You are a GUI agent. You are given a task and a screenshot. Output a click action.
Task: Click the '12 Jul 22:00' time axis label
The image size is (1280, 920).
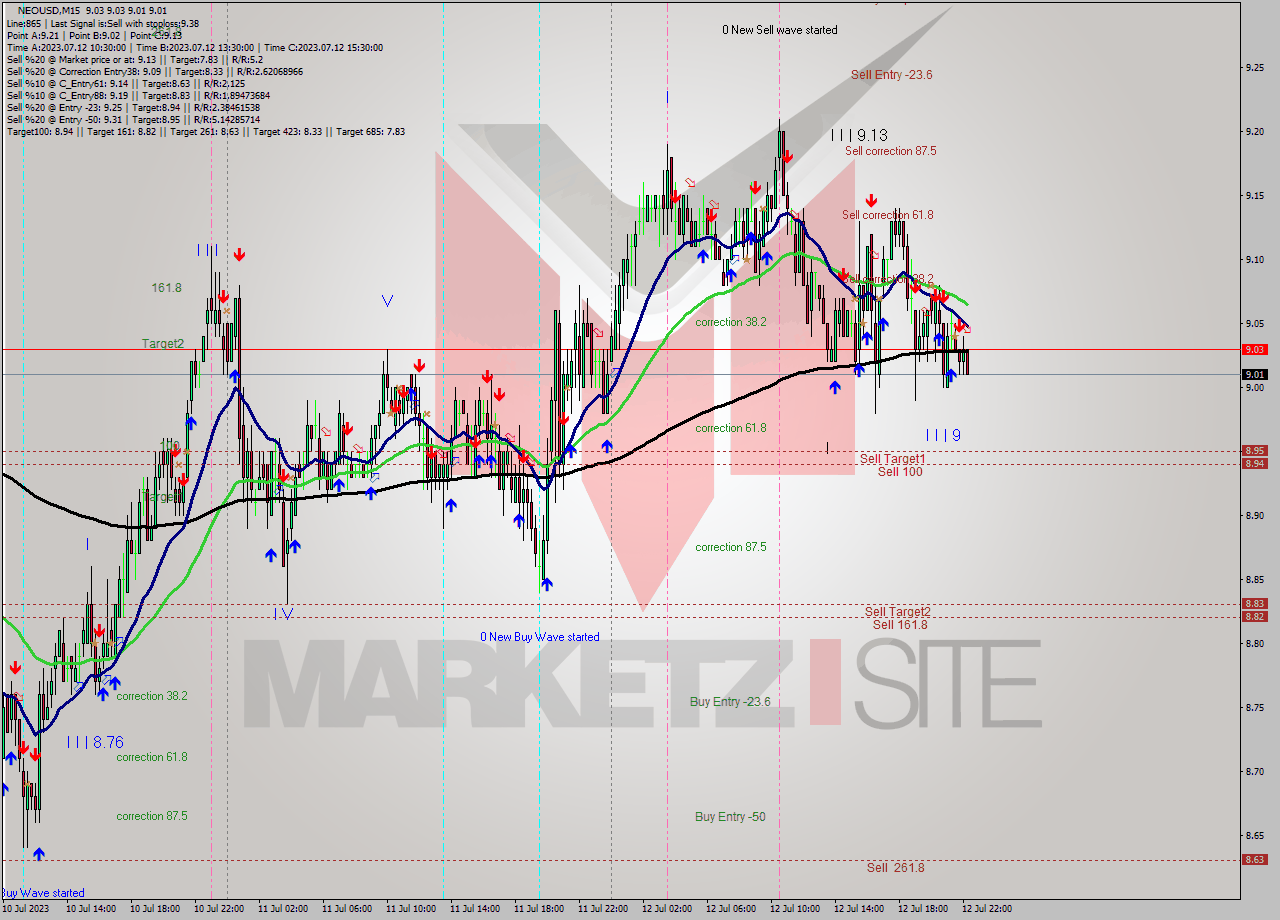(x=987, y=909)
